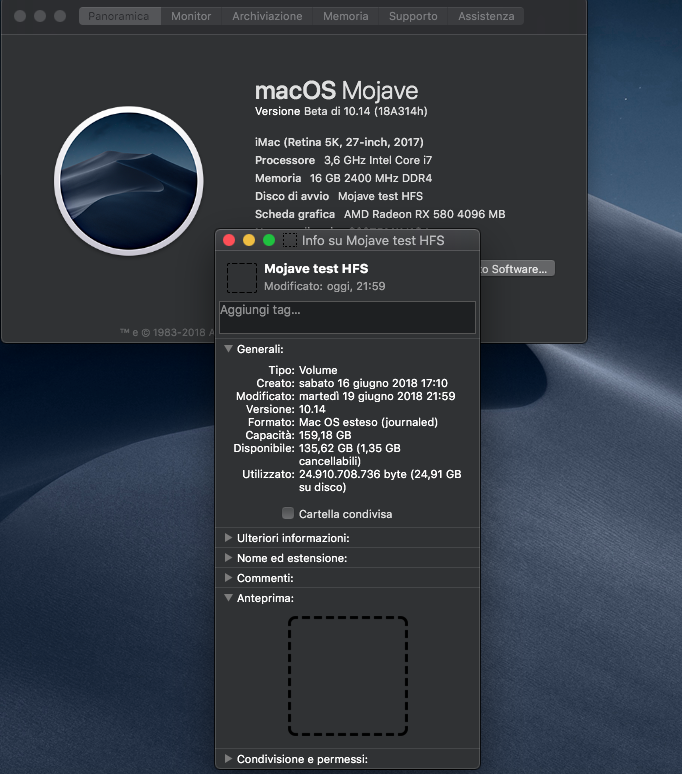Open the Assistenza tab
This screenshot has height=774, width=682.
pos(486,16)
